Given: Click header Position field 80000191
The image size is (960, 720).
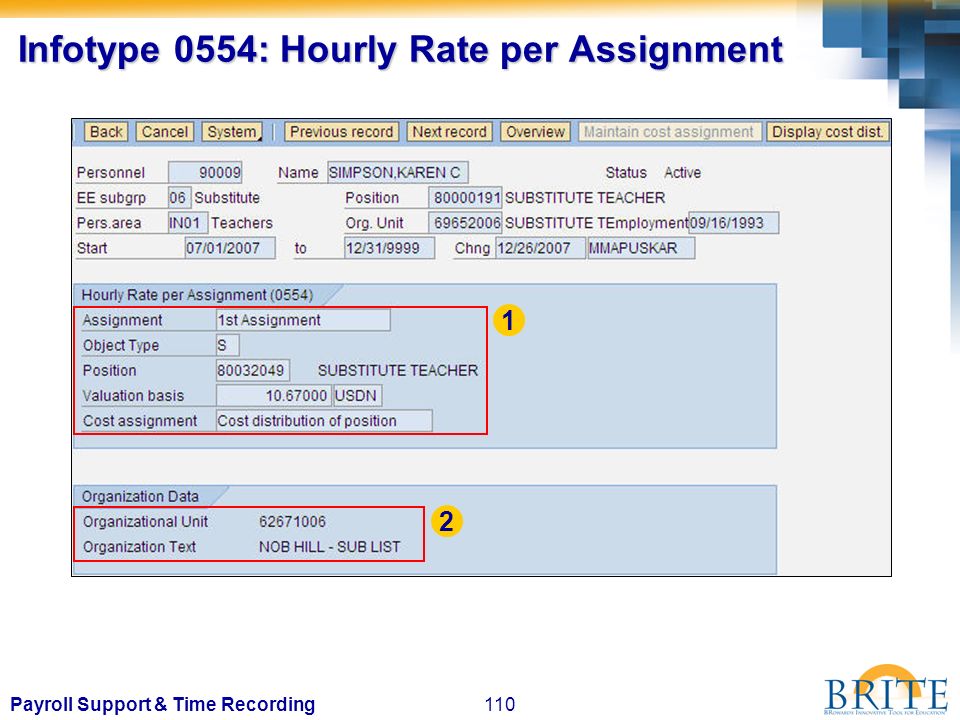Looking at the screenshot, I should pyautogui.click(x=465, y=198).
